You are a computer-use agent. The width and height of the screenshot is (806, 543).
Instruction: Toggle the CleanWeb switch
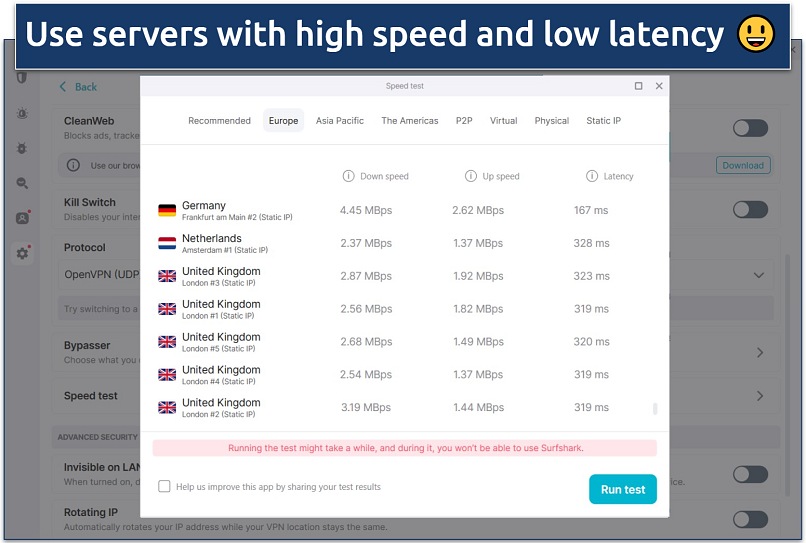(750, 128)
